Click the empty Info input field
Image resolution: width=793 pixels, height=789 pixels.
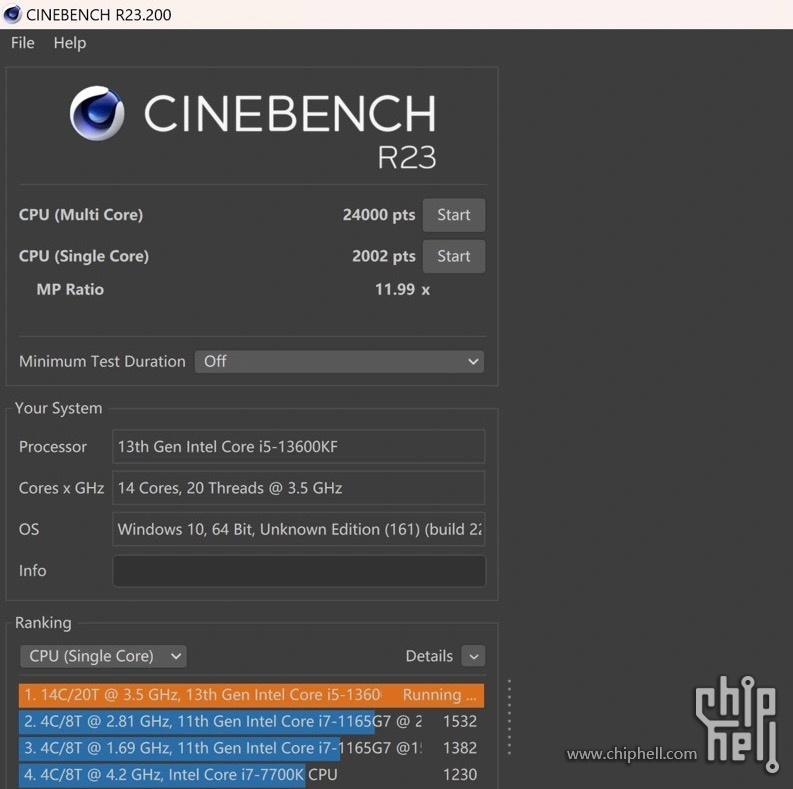pos(299,571)
